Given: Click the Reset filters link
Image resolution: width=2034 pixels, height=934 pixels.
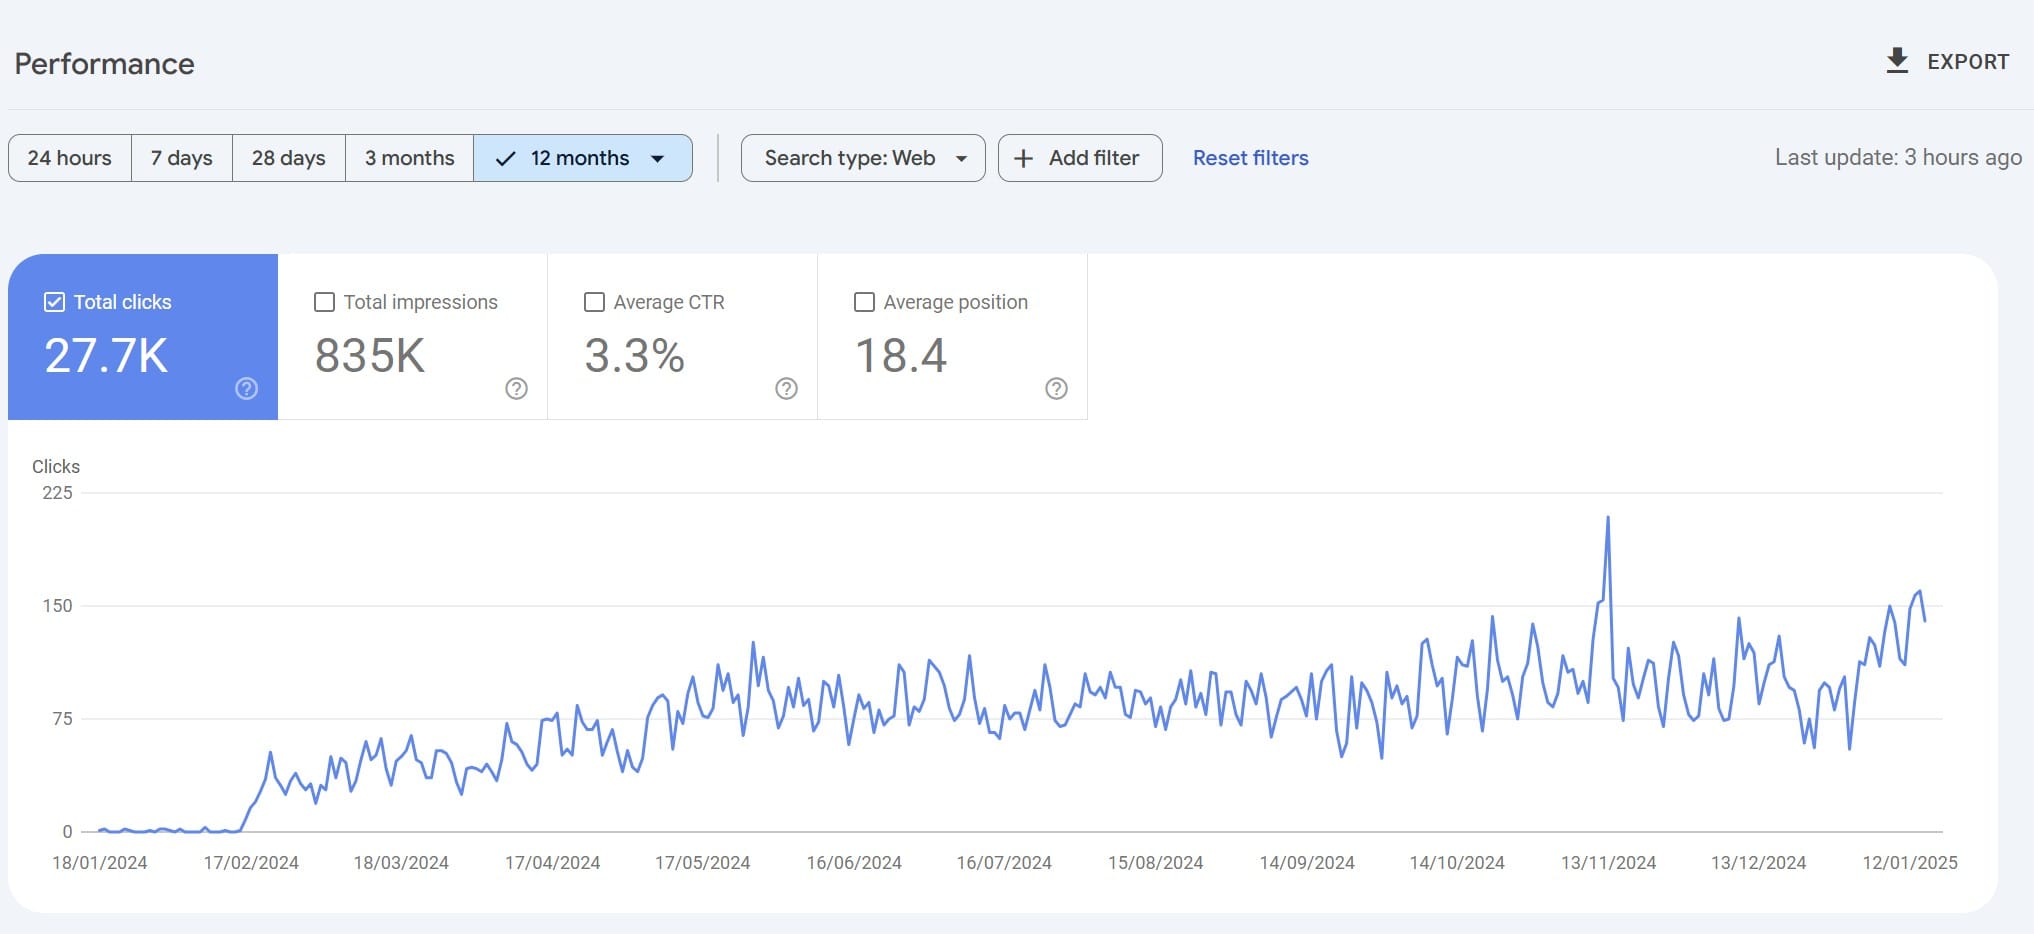Looking at the screenshot, I should coord(1250,158).
